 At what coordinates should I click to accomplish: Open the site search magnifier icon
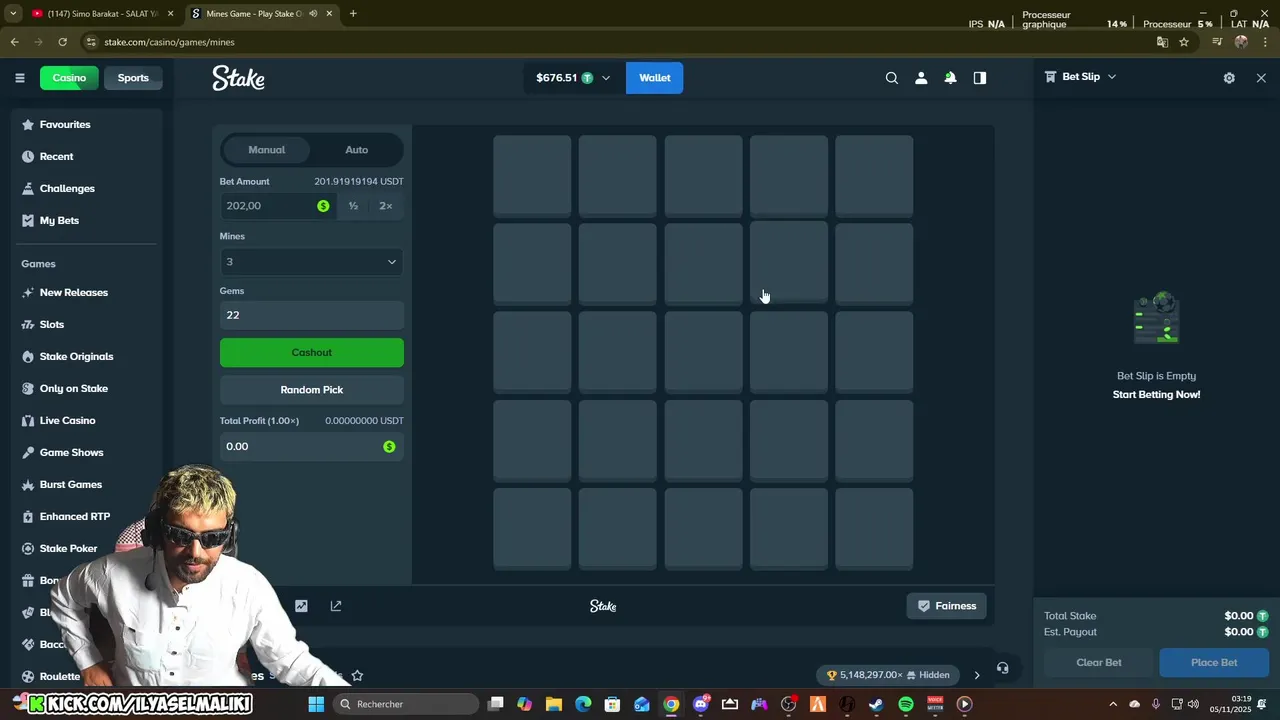[892, 78]
